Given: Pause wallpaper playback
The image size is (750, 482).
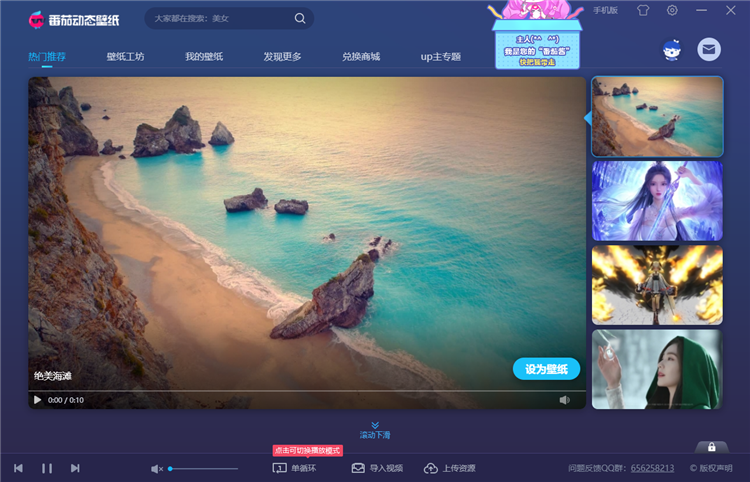Looking at the screenshot, I should [x=47, y=468].
